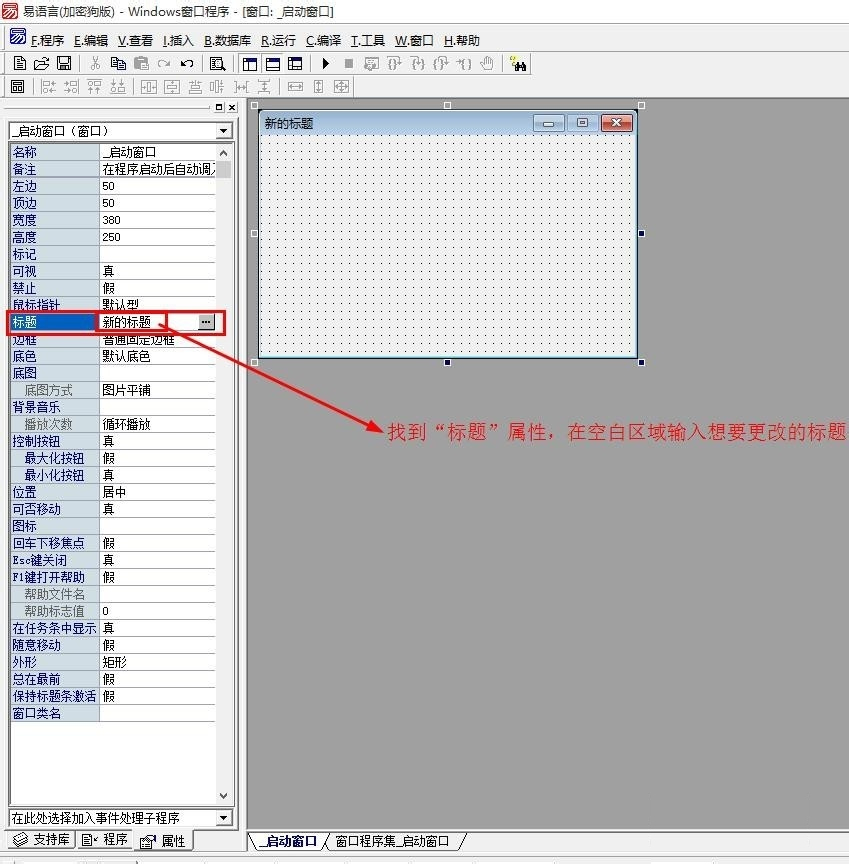Open the B.数据库 menu
Image resolution: width=849 pixels, height=864 pixels.
[227, 41]
